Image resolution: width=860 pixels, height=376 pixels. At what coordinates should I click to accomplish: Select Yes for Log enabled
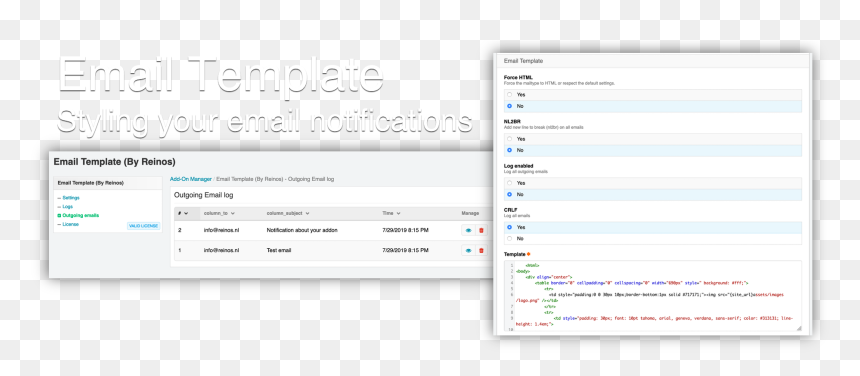coord(510,183)
